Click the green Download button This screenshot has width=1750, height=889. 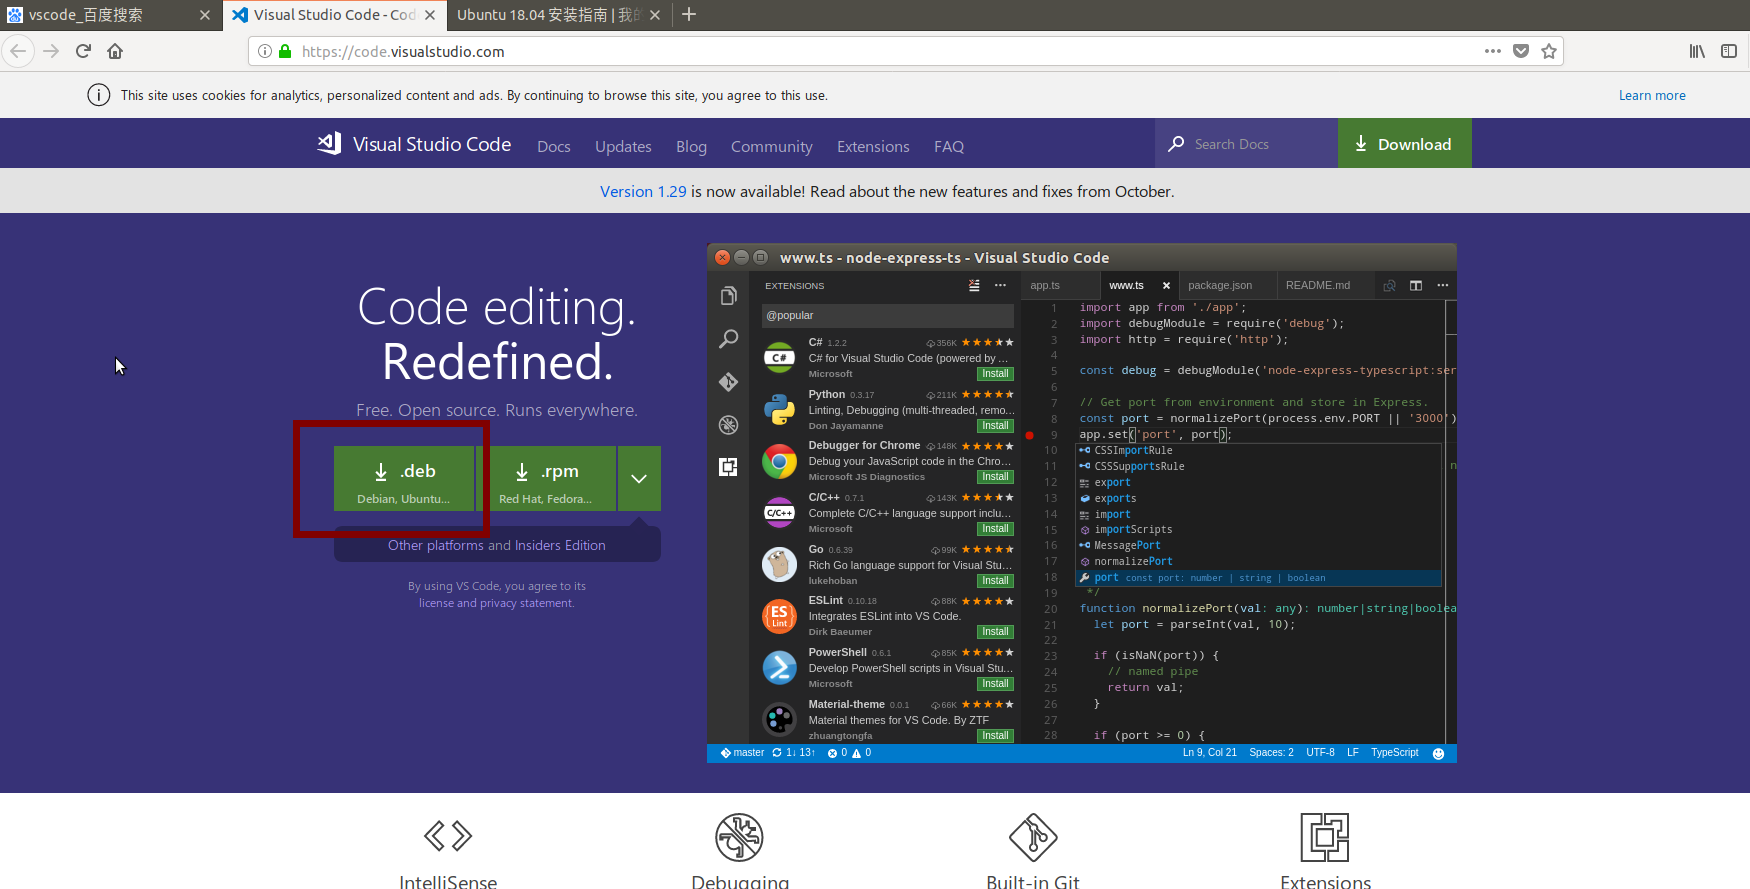click(1404, 144)
